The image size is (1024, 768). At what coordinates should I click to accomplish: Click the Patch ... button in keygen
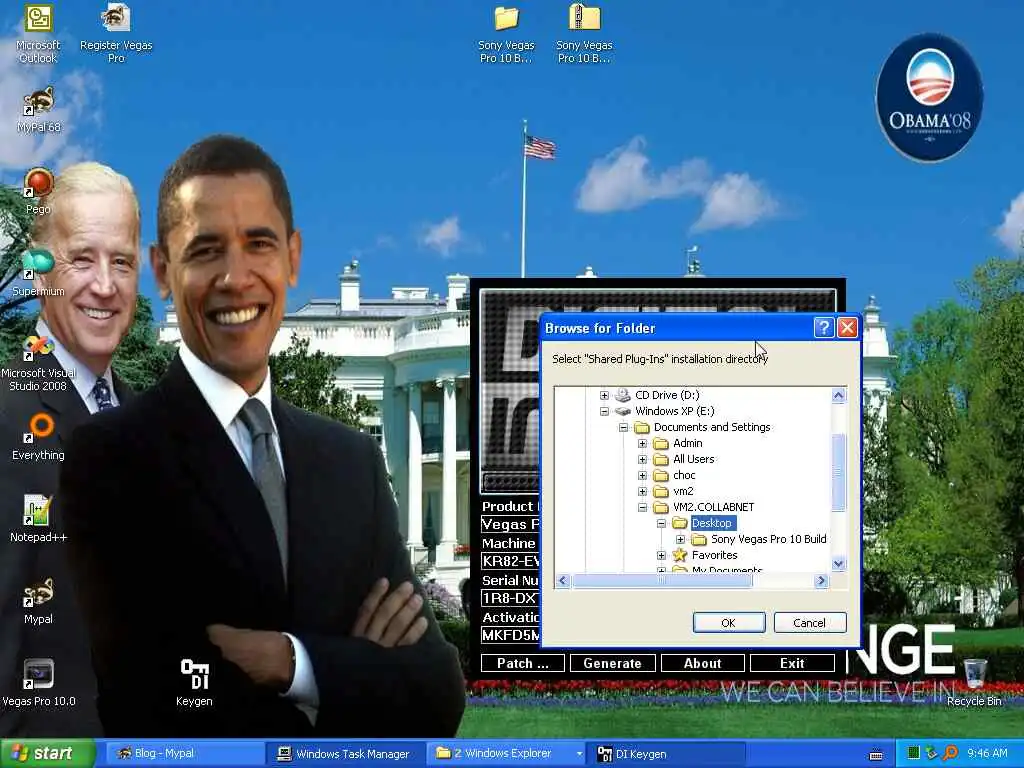522,664
